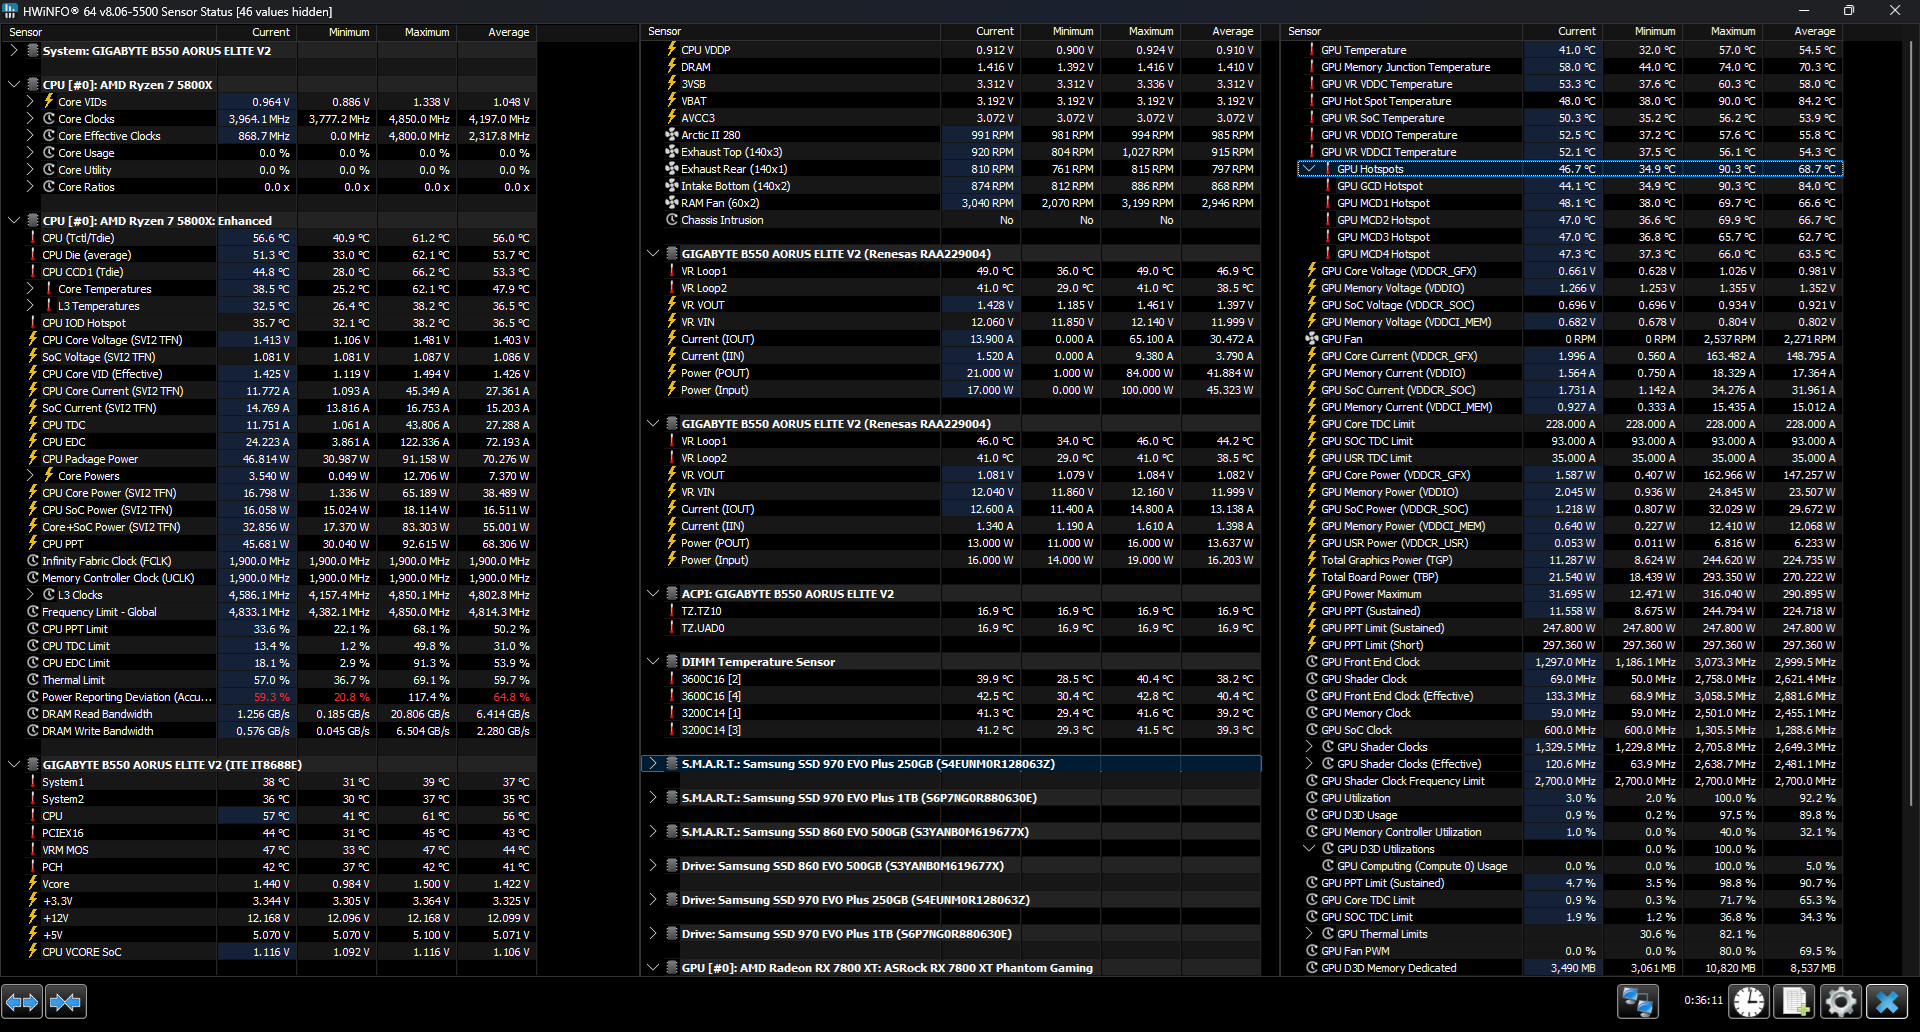This screenshot has height=1032, width=1920.
Task: Expand S.M.A.R.T.: Samsung SSD 970 EVO Plus 1TB
Action: click(x=653, y=798)
